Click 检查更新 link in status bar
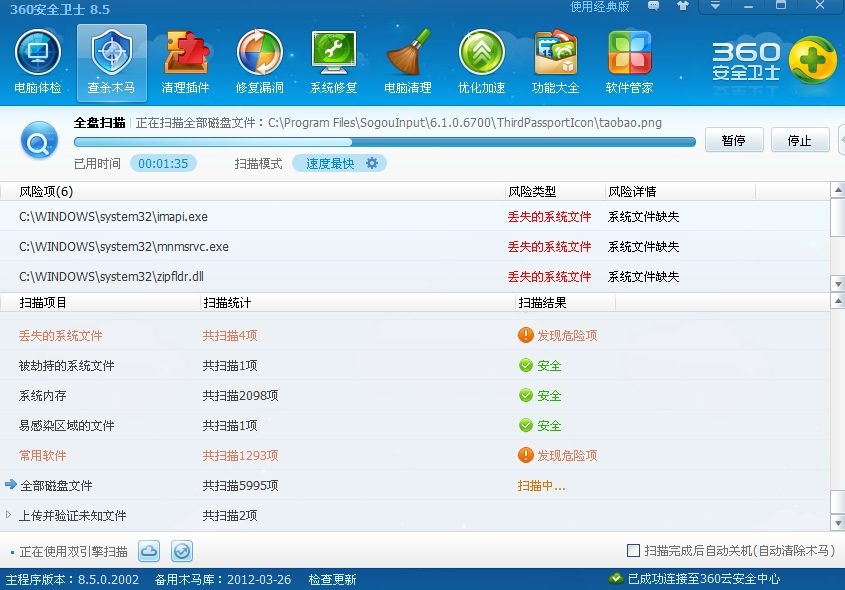 pyautogui.click(x=332, y=580)
